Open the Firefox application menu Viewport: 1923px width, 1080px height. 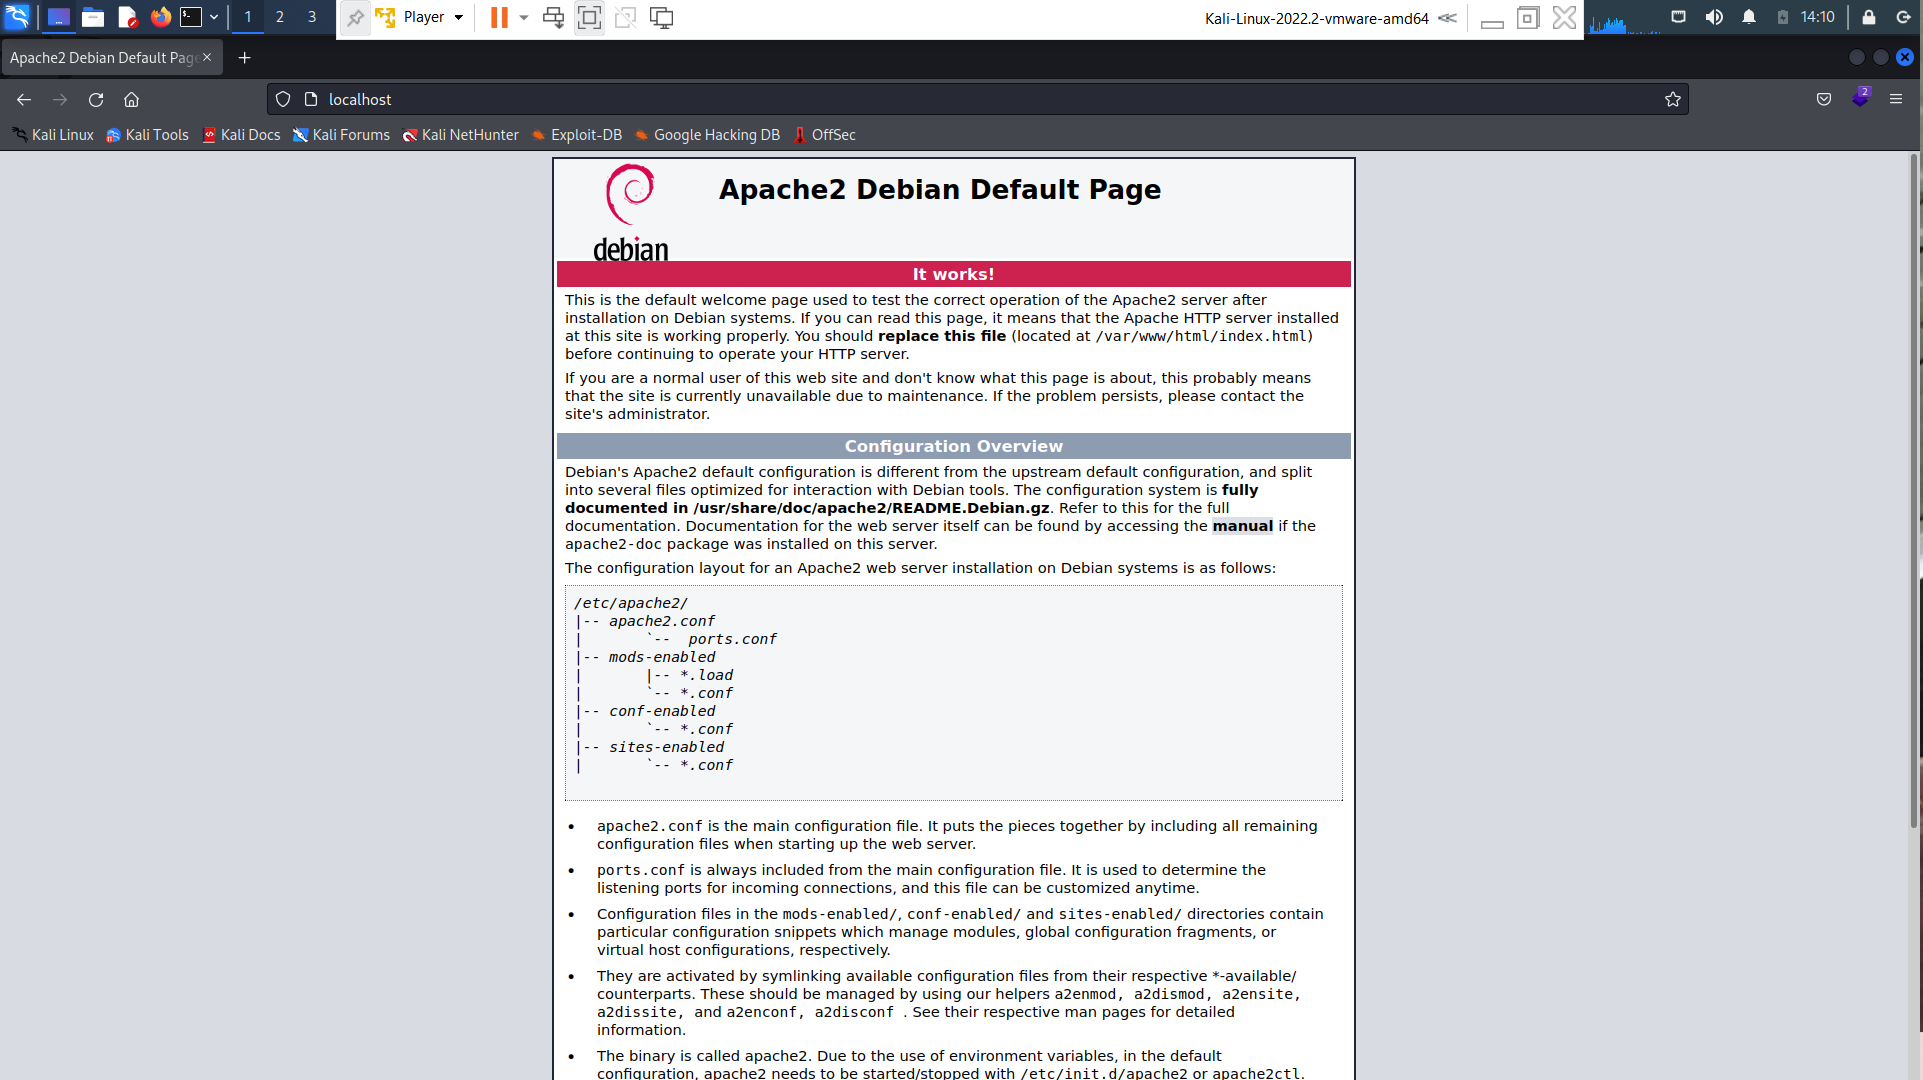pyautogui.click(x=1896, y=99)
